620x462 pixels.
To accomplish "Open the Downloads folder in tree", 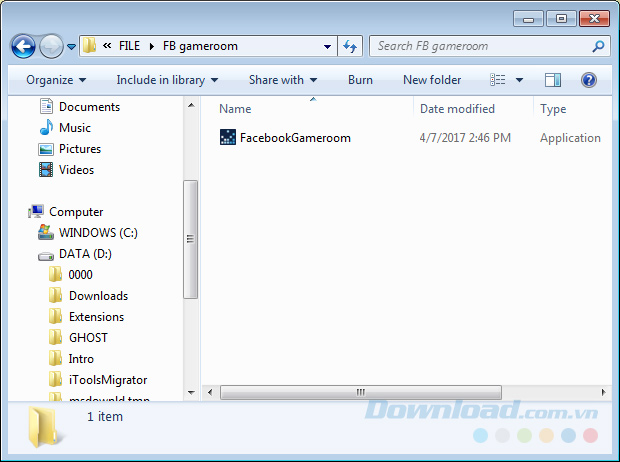I will (x=98, y=295).
